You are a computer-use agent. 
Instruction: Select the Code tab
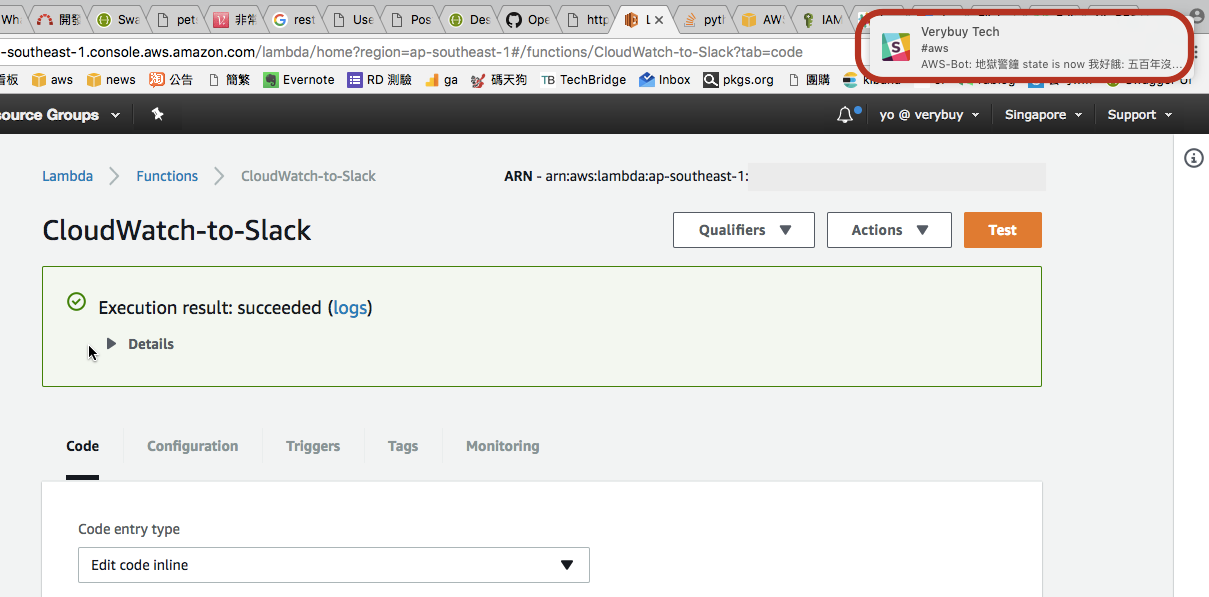coord(82,446)
